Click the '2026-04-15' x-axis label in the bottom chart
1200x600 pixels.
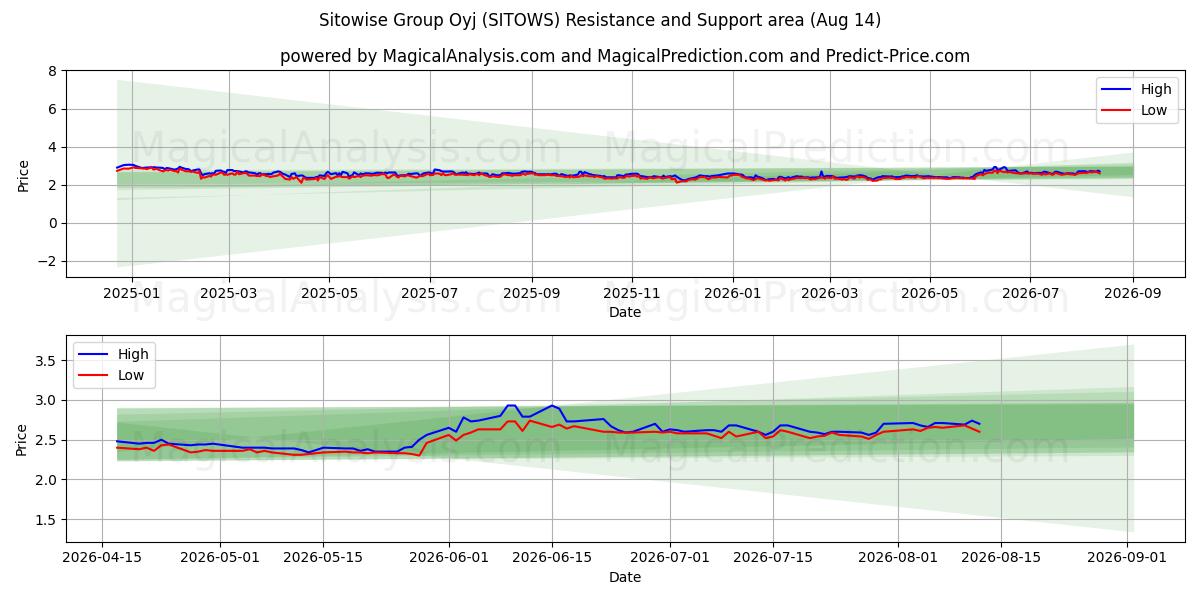click(103, 559)
